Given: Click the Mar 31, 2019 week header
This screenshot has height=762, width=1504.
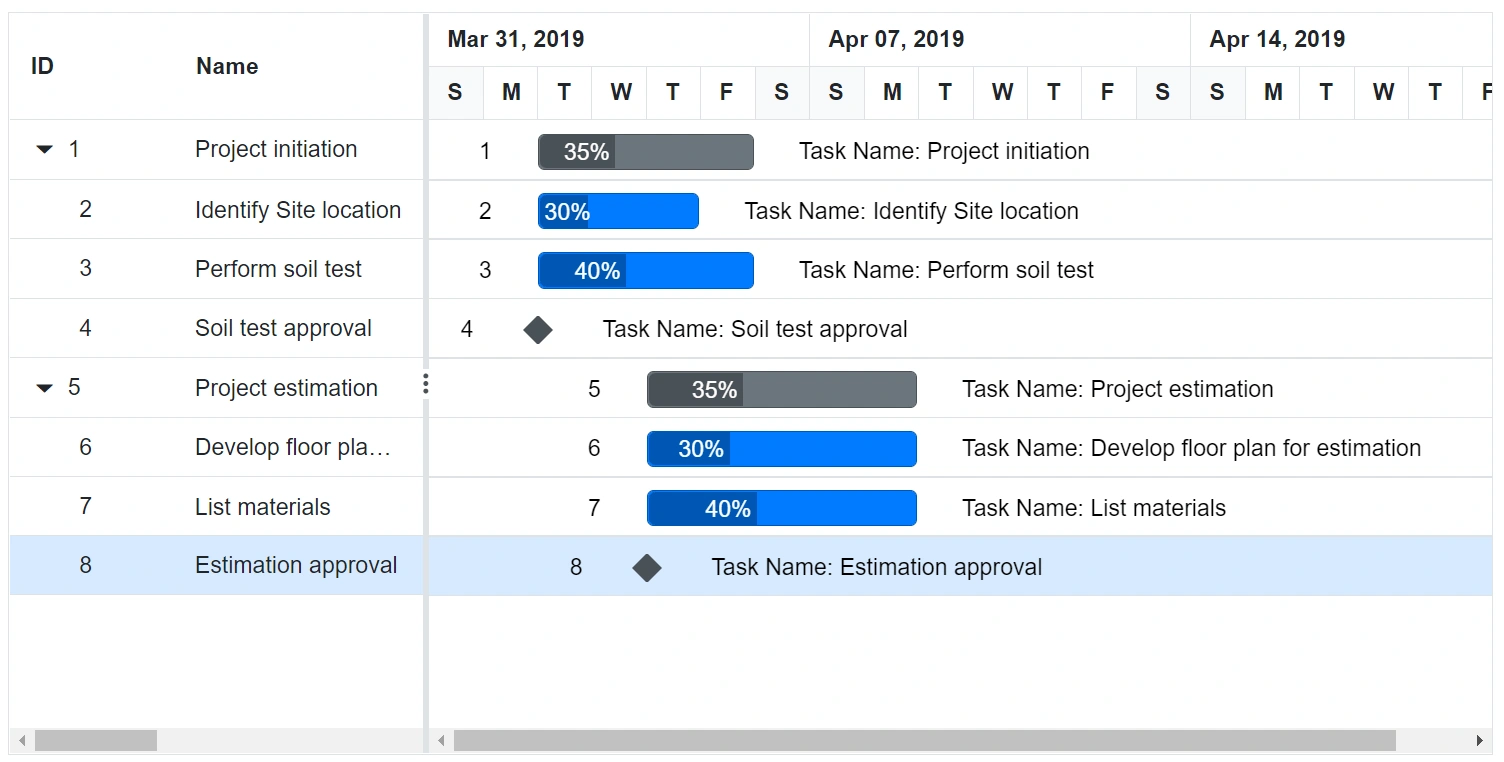Looking at the screenshot, I should 619,39.
